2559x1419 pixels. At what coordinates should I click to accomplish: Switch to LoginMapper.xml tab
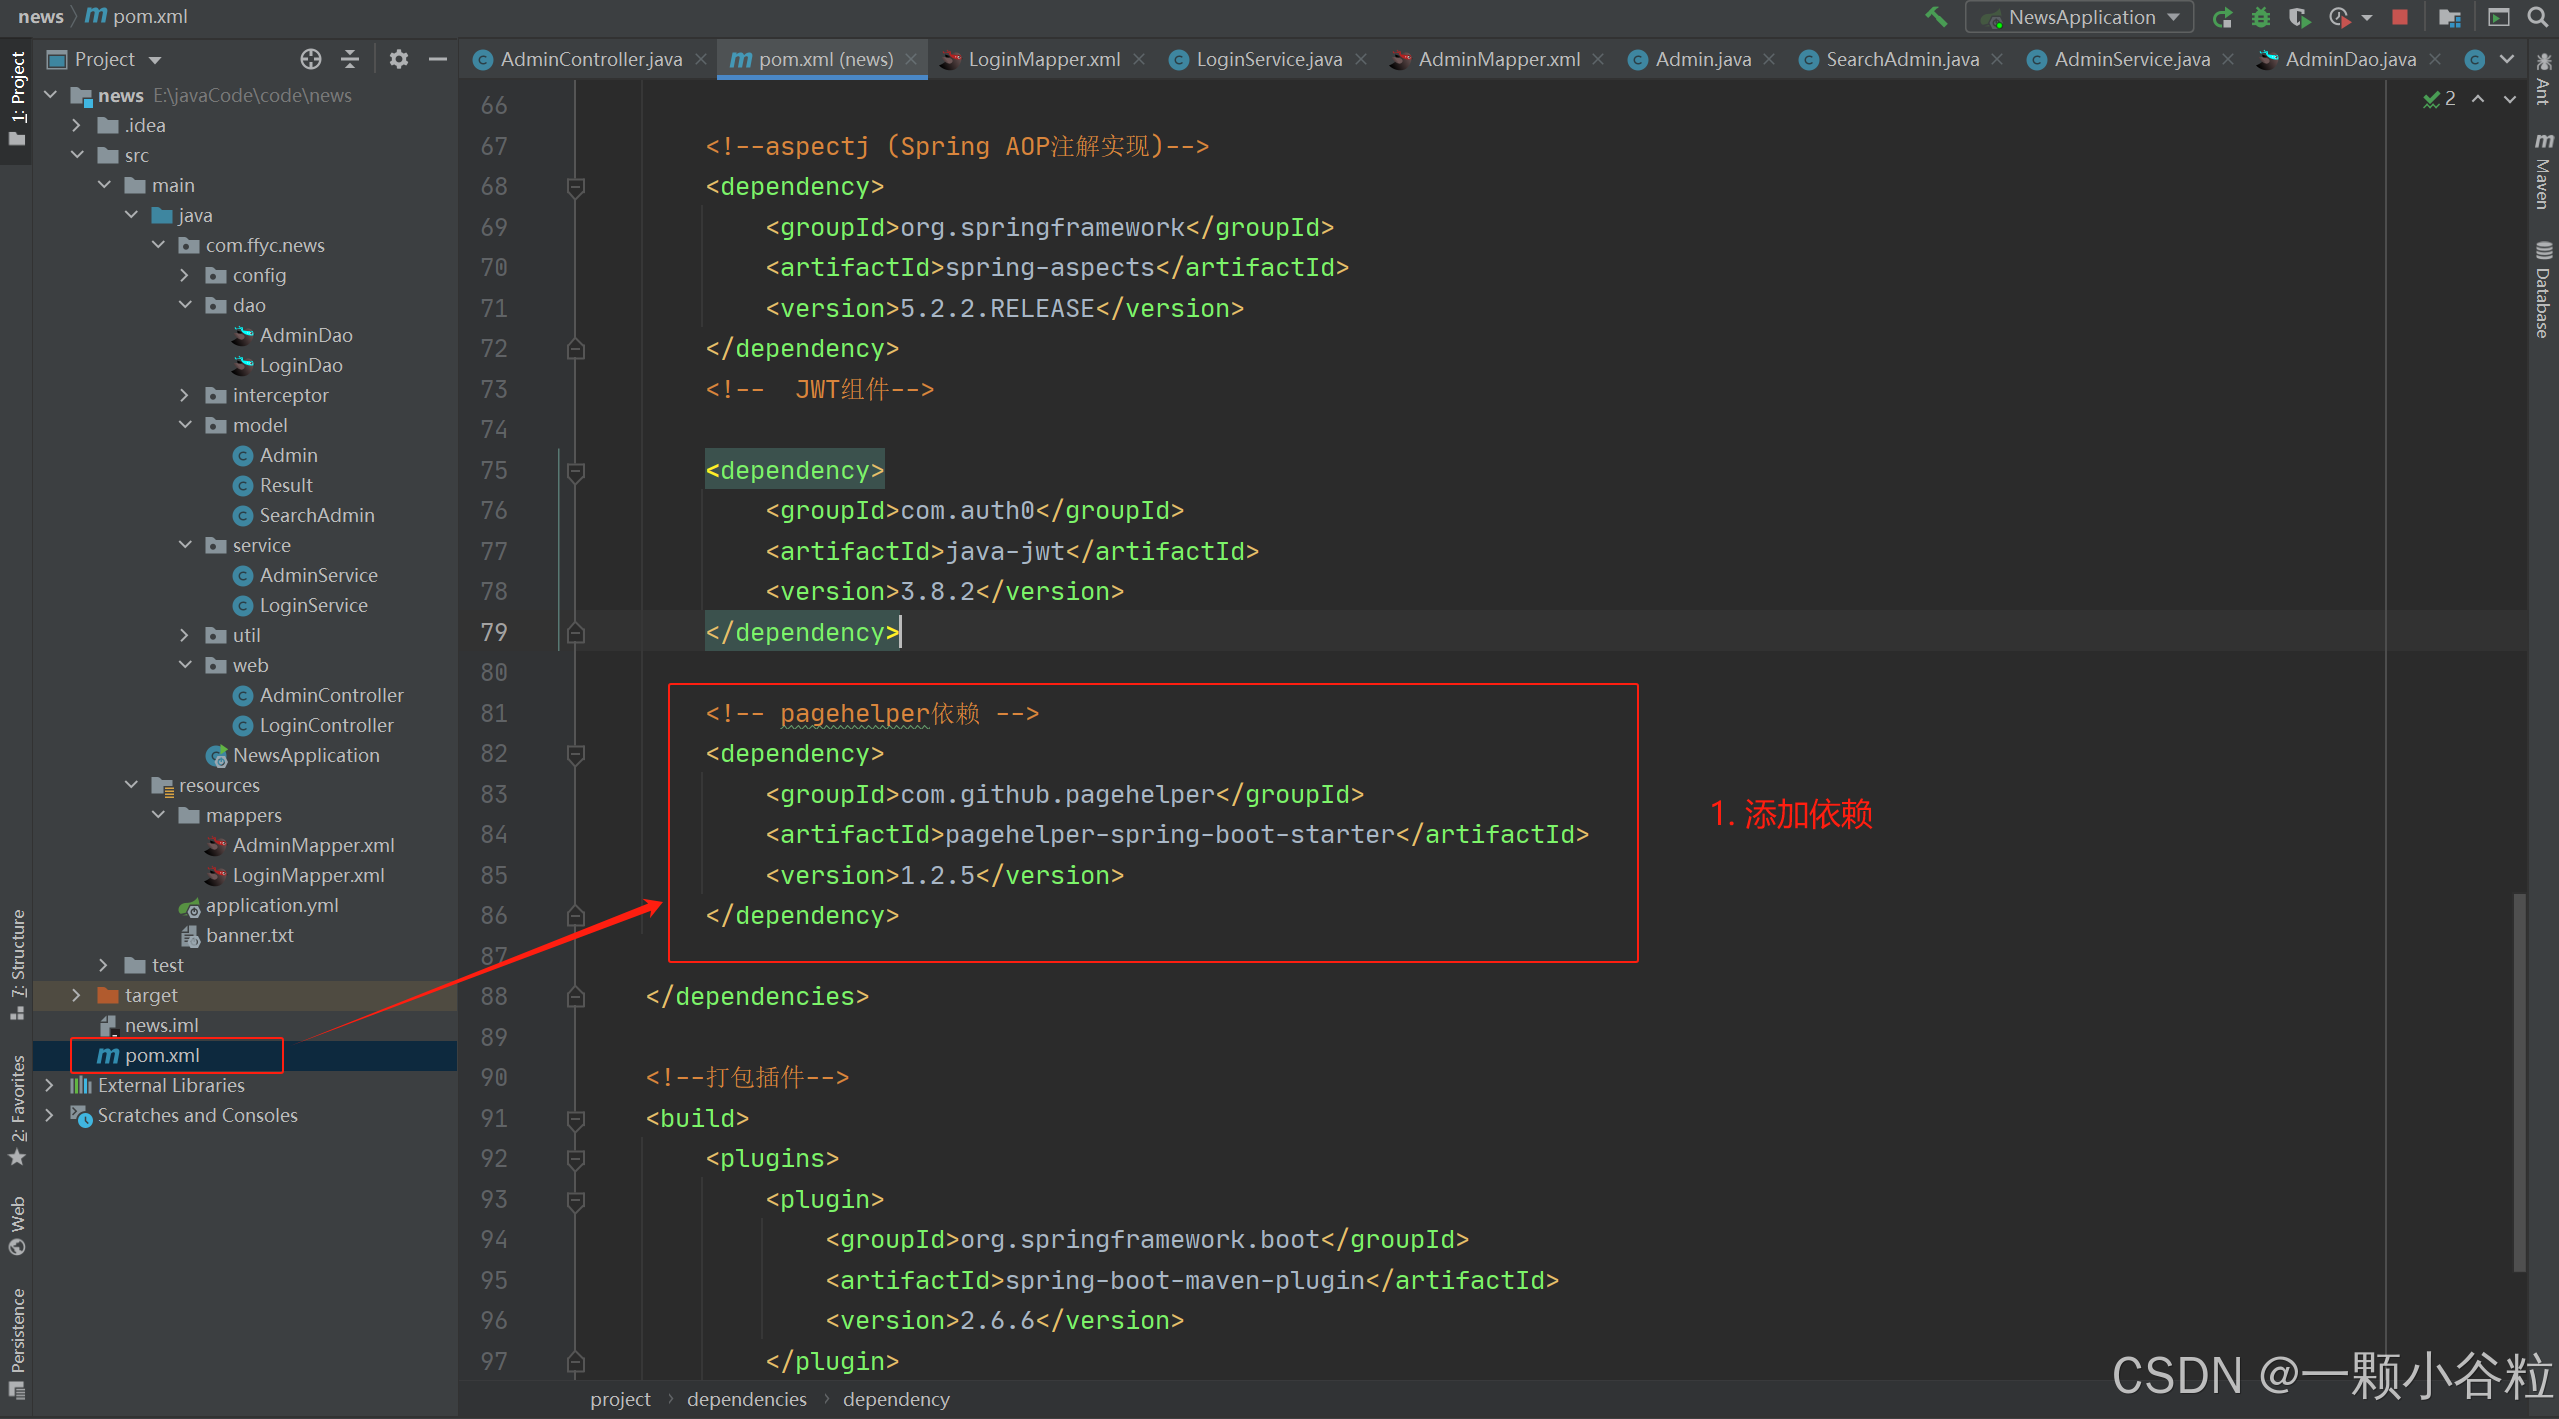1043,59
